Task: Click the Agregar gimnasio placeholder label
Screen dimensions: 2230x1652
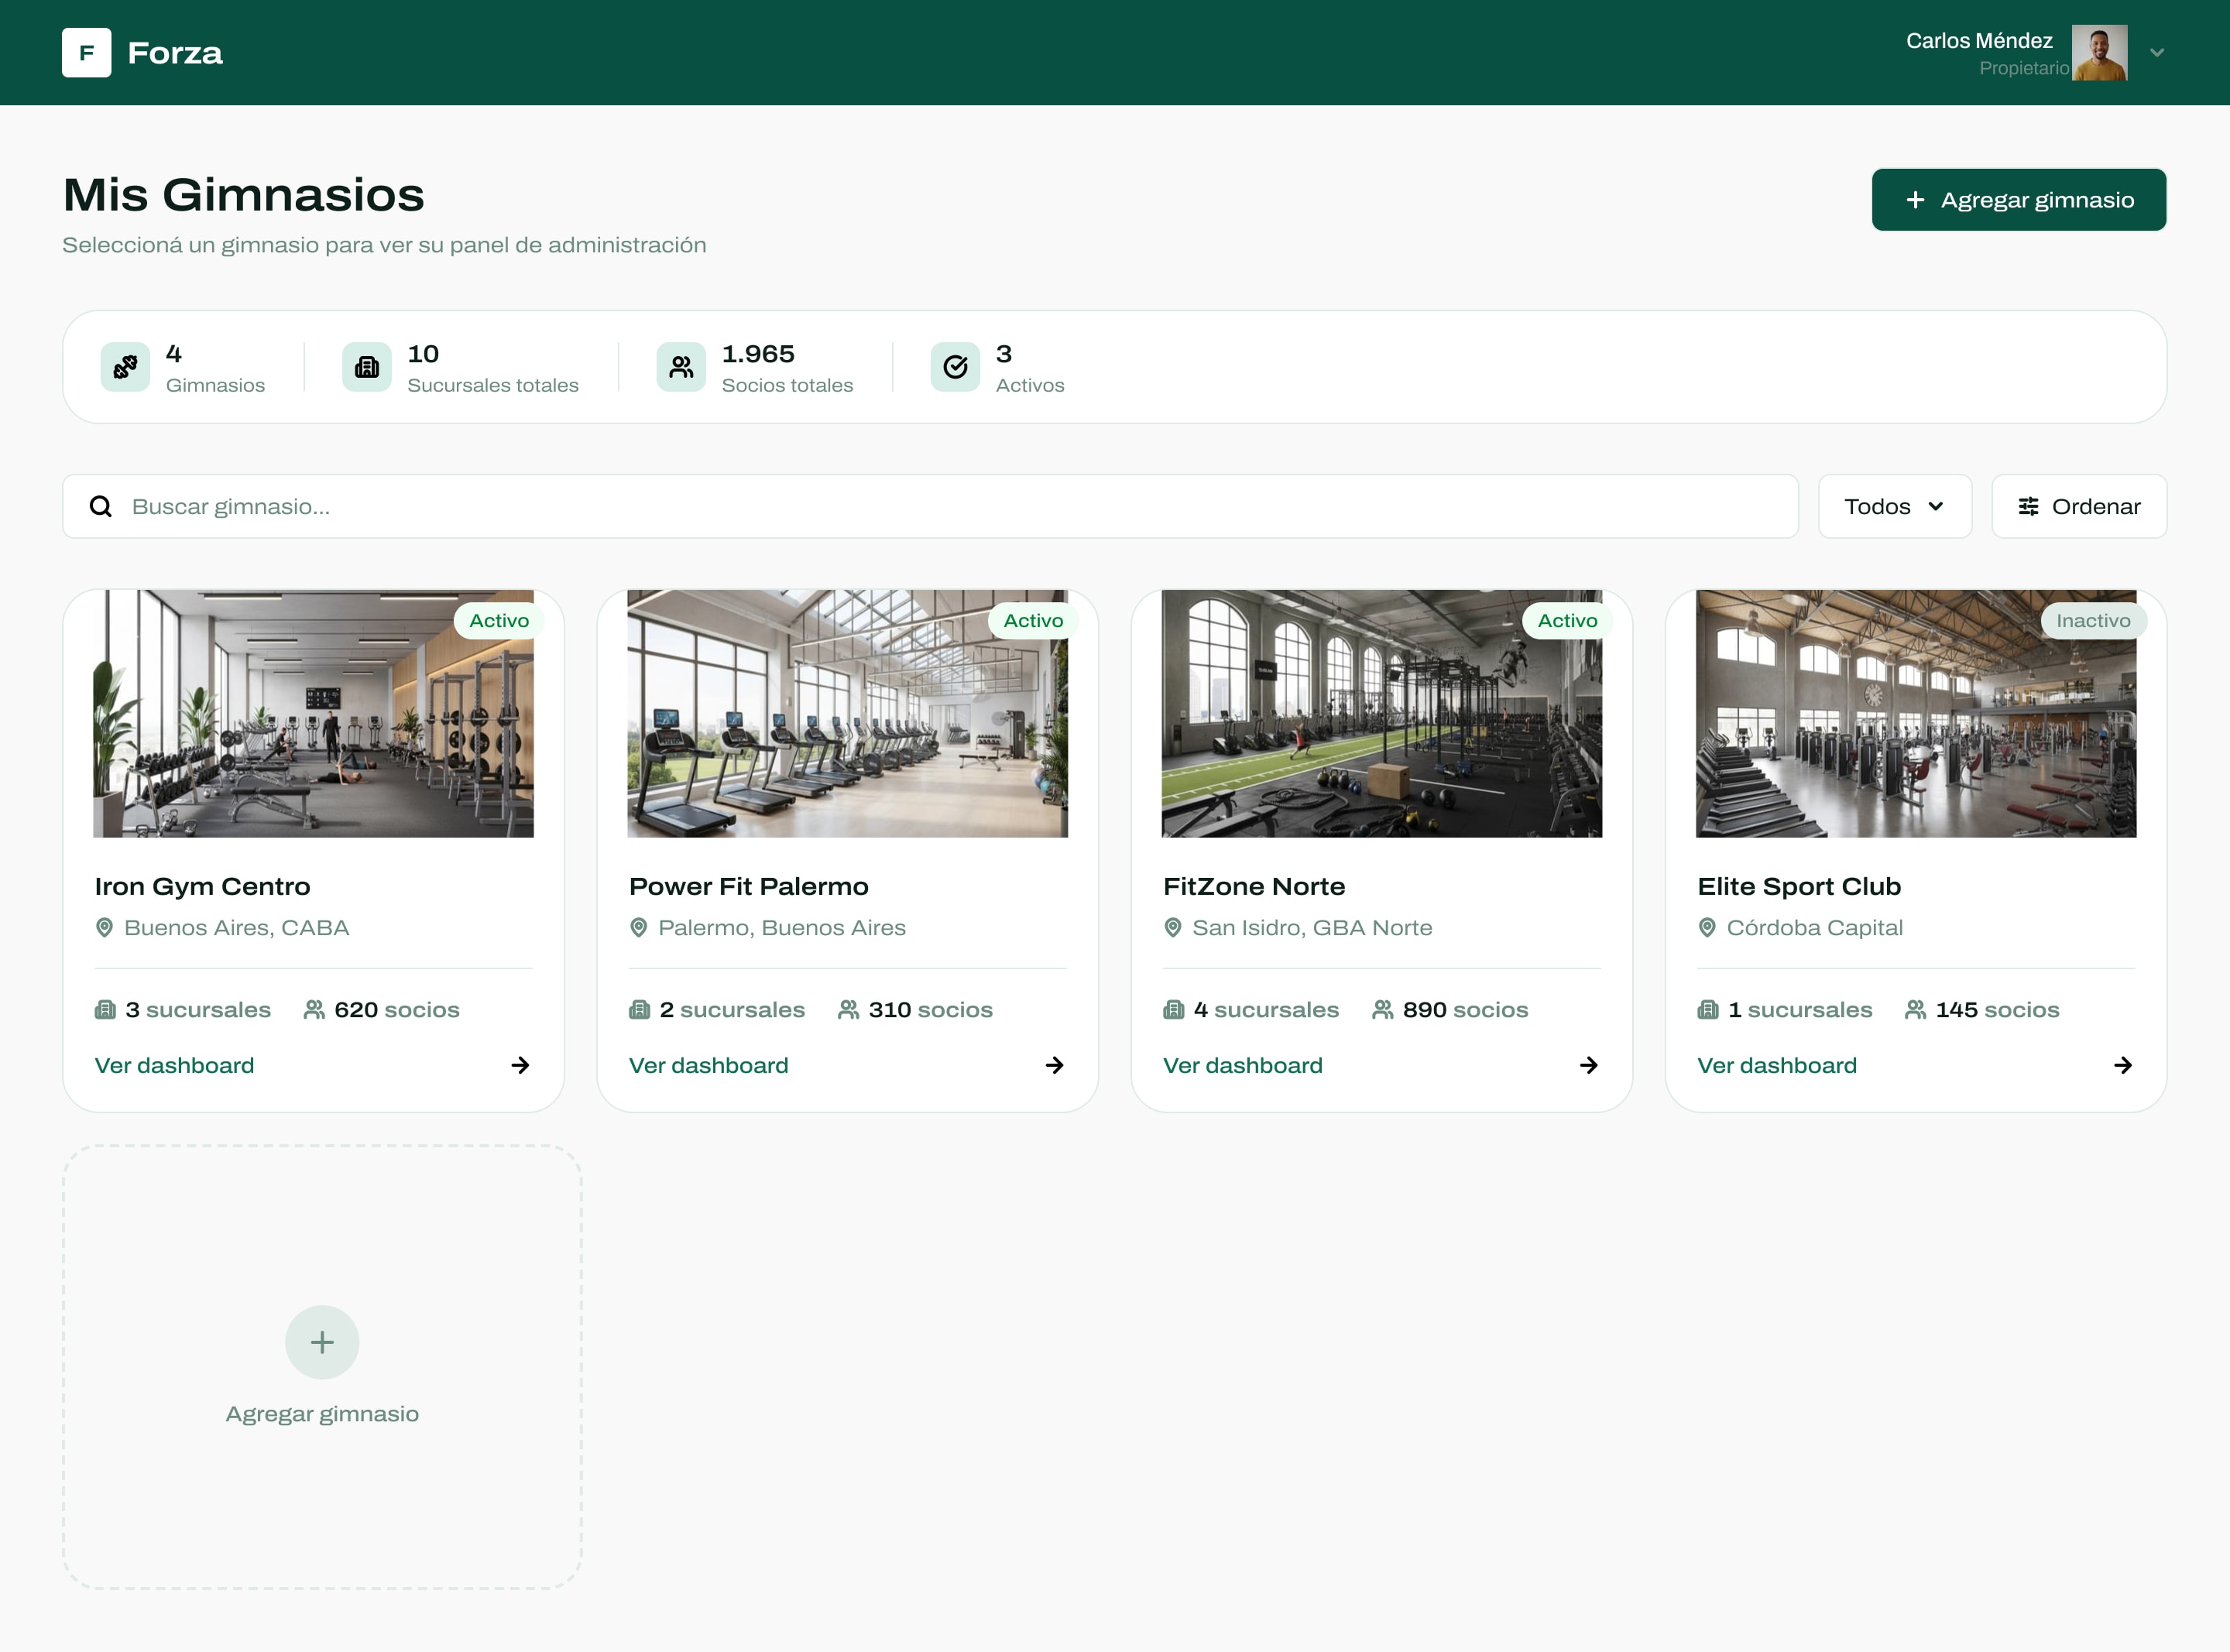Action: (322, 1413)
